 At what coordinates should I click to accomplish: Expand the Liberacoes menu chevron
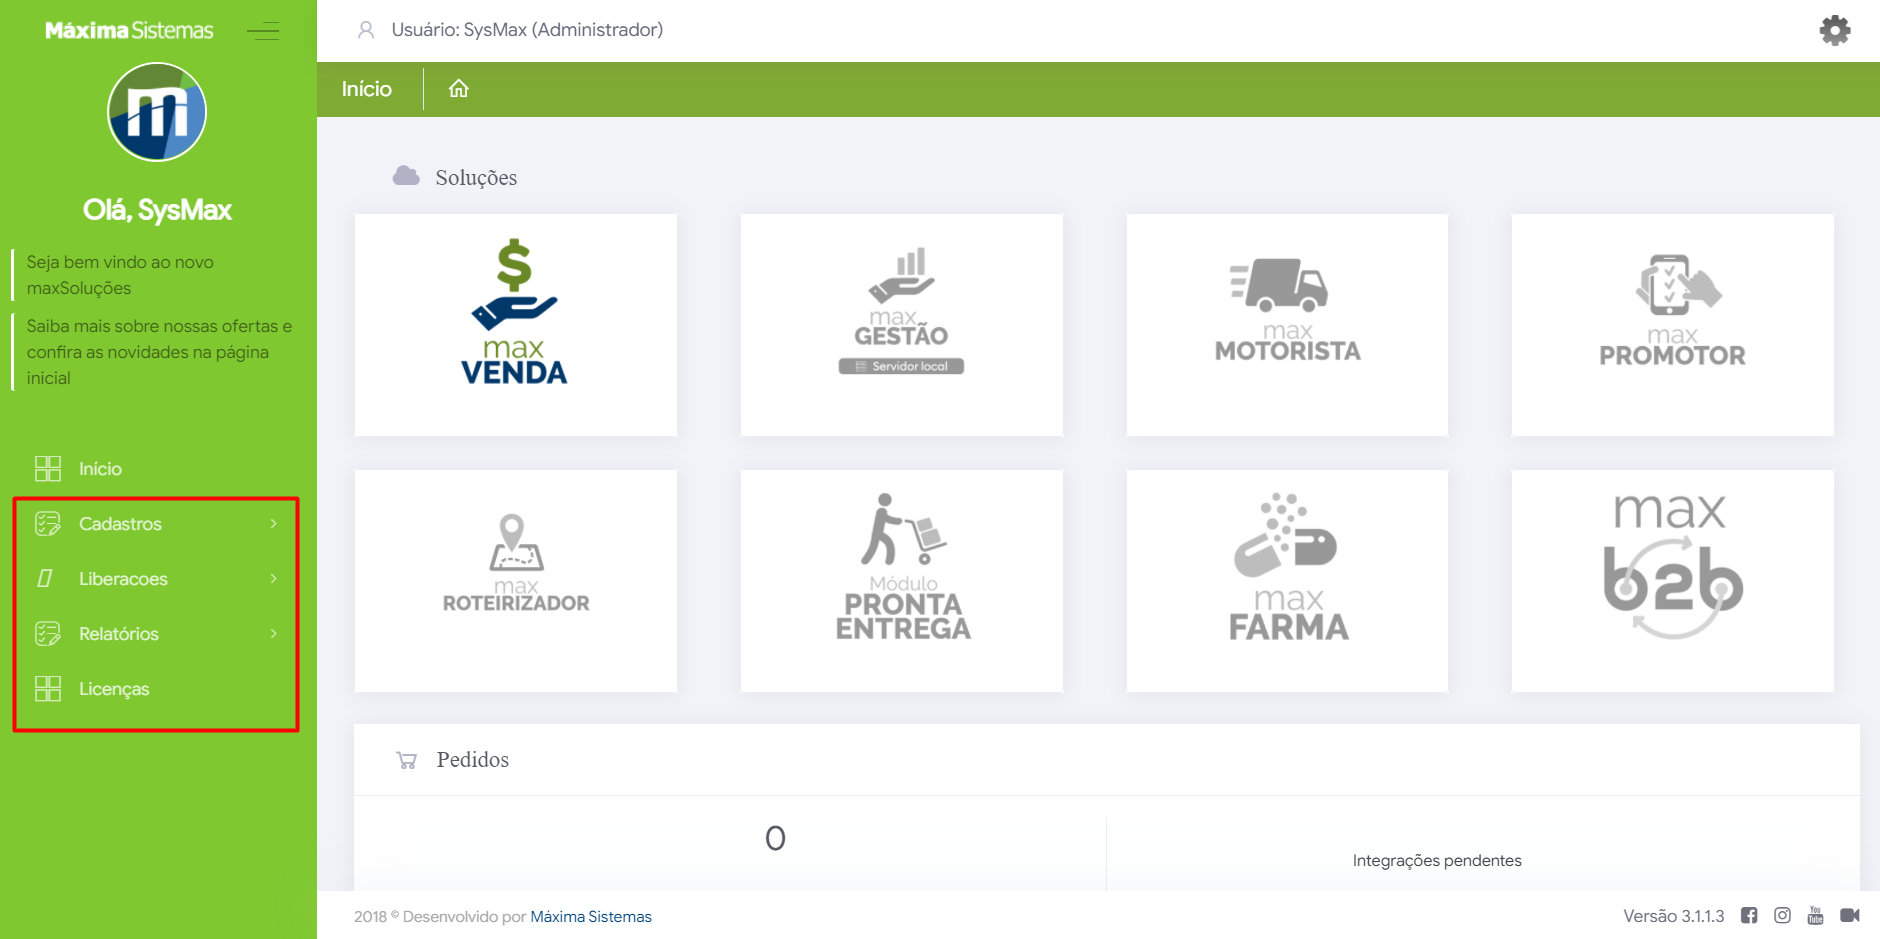(x=273, y=578)
